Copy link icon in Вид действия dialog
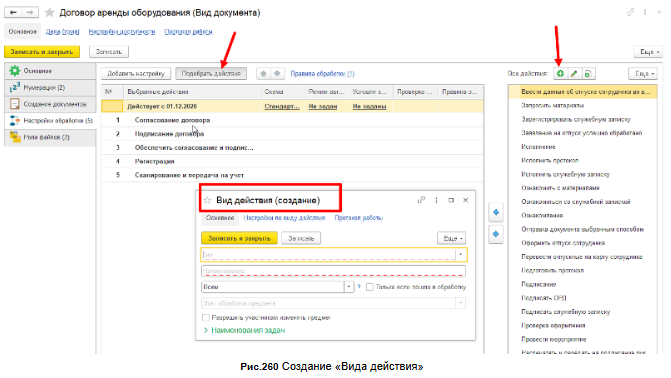 421,200
